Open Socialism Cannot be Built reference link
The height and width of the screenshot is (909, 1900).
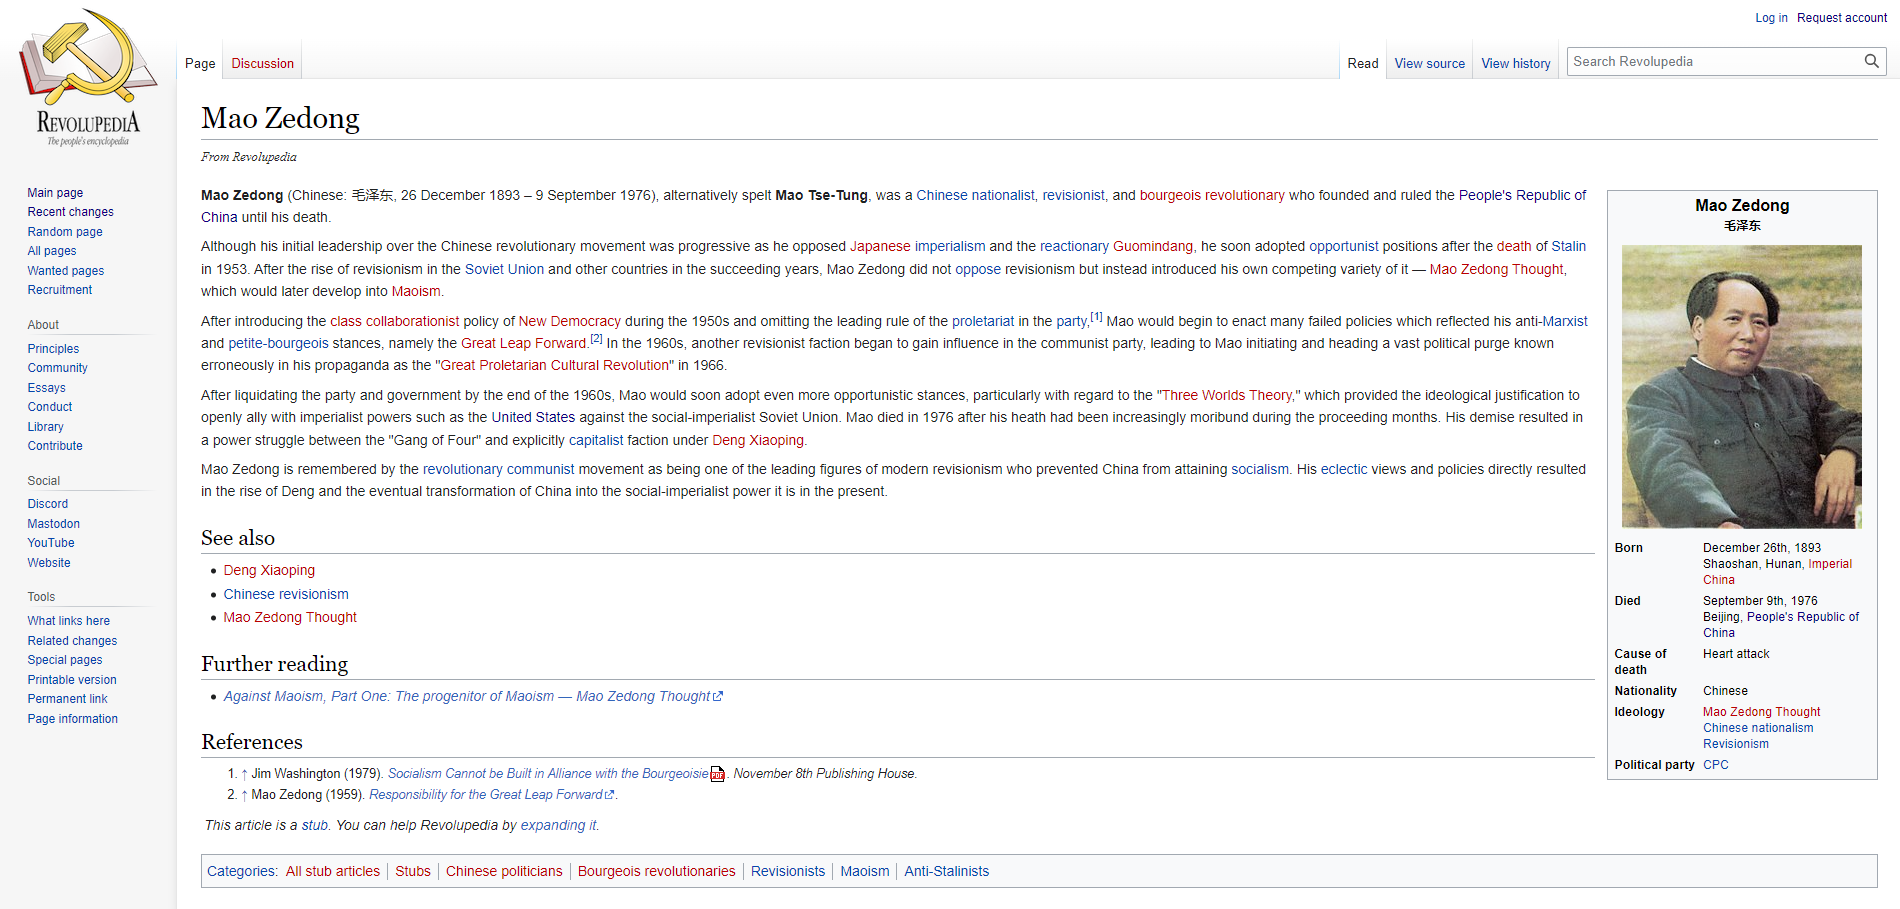[548, 774]
